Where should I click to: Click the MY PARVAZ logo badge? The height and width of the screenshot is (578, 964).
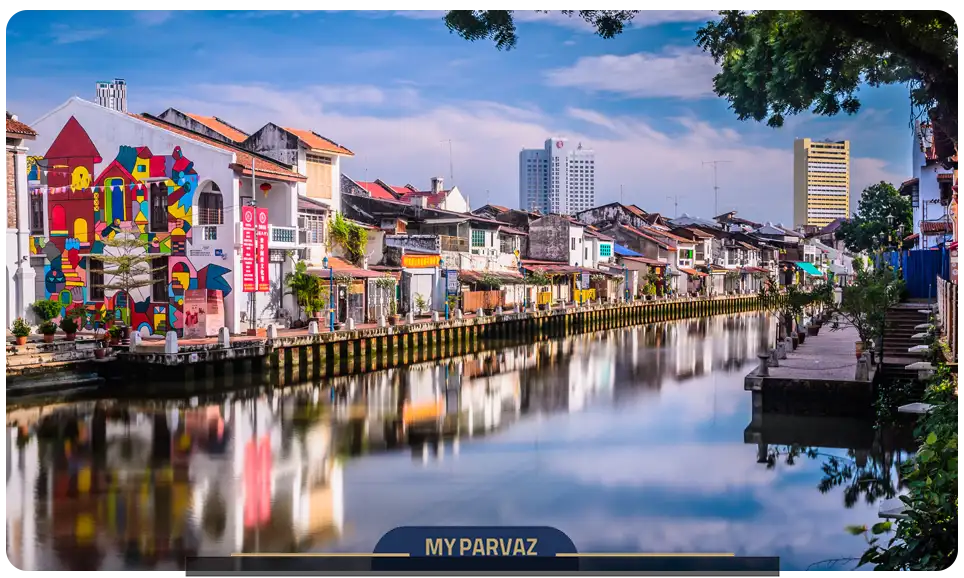point(474,546)
